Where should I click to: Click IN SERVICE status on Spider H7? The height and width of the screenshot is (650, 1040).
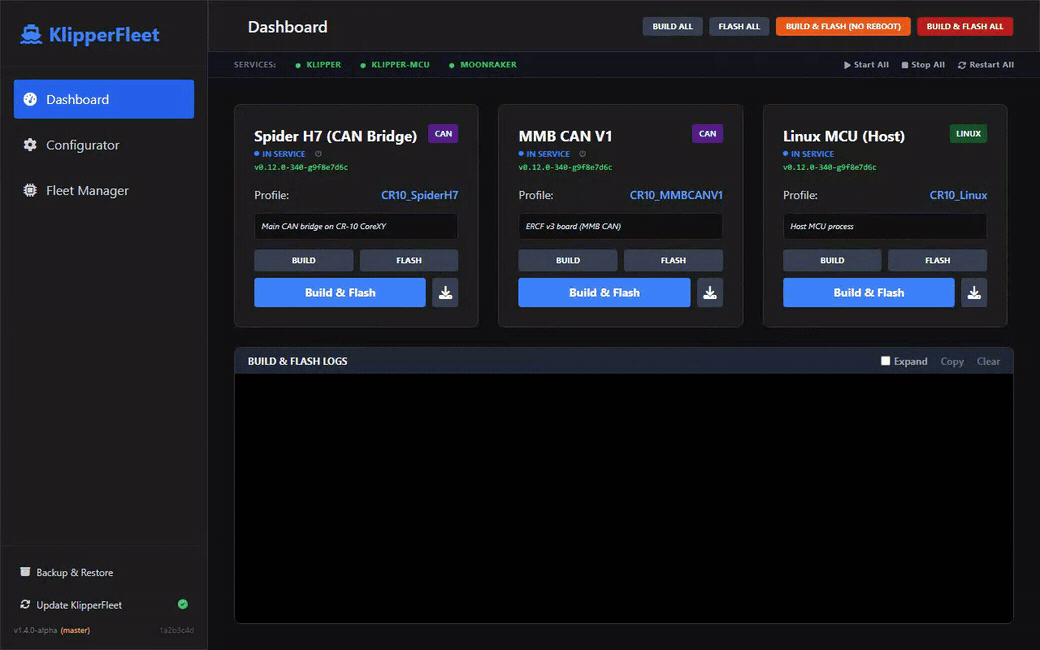(280, 154)
